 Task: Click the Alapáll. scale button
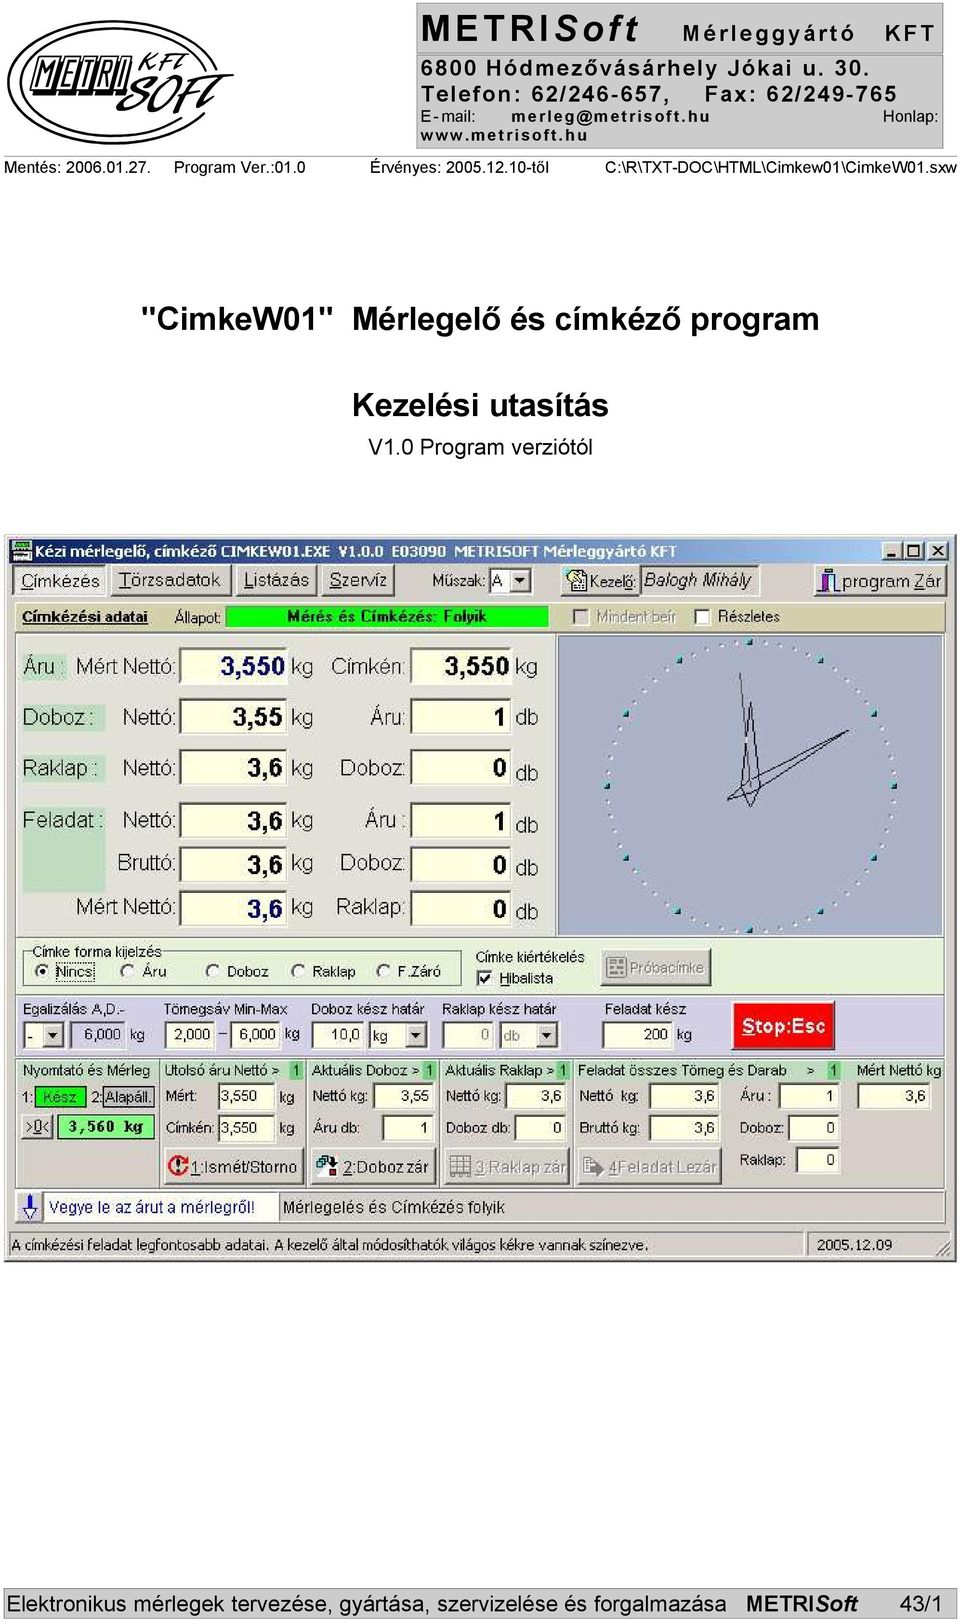coord(127,1097)
